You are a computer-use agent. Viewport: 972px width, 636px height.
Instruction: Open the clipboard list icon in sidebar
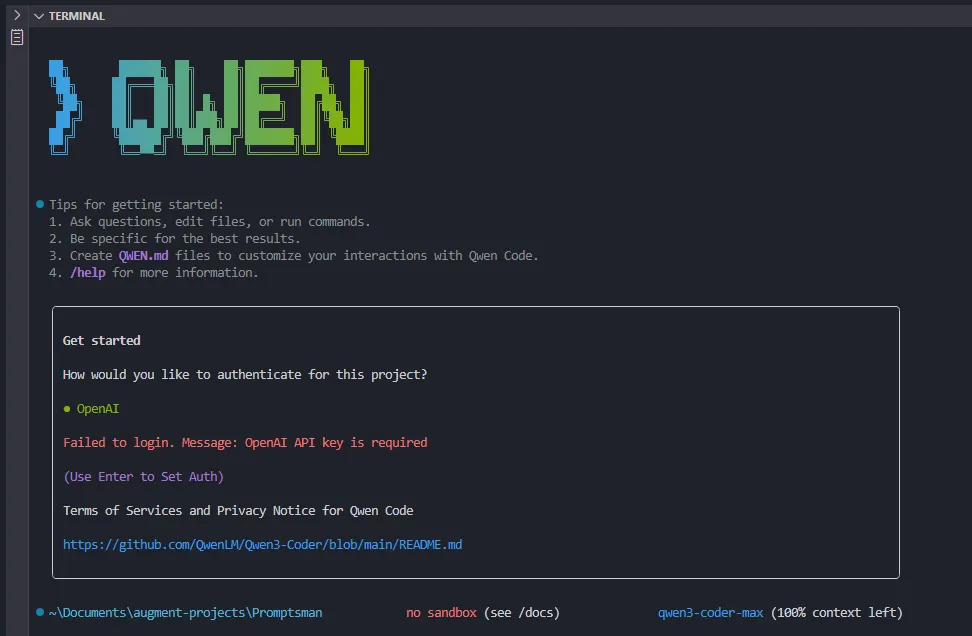point(17,38)
